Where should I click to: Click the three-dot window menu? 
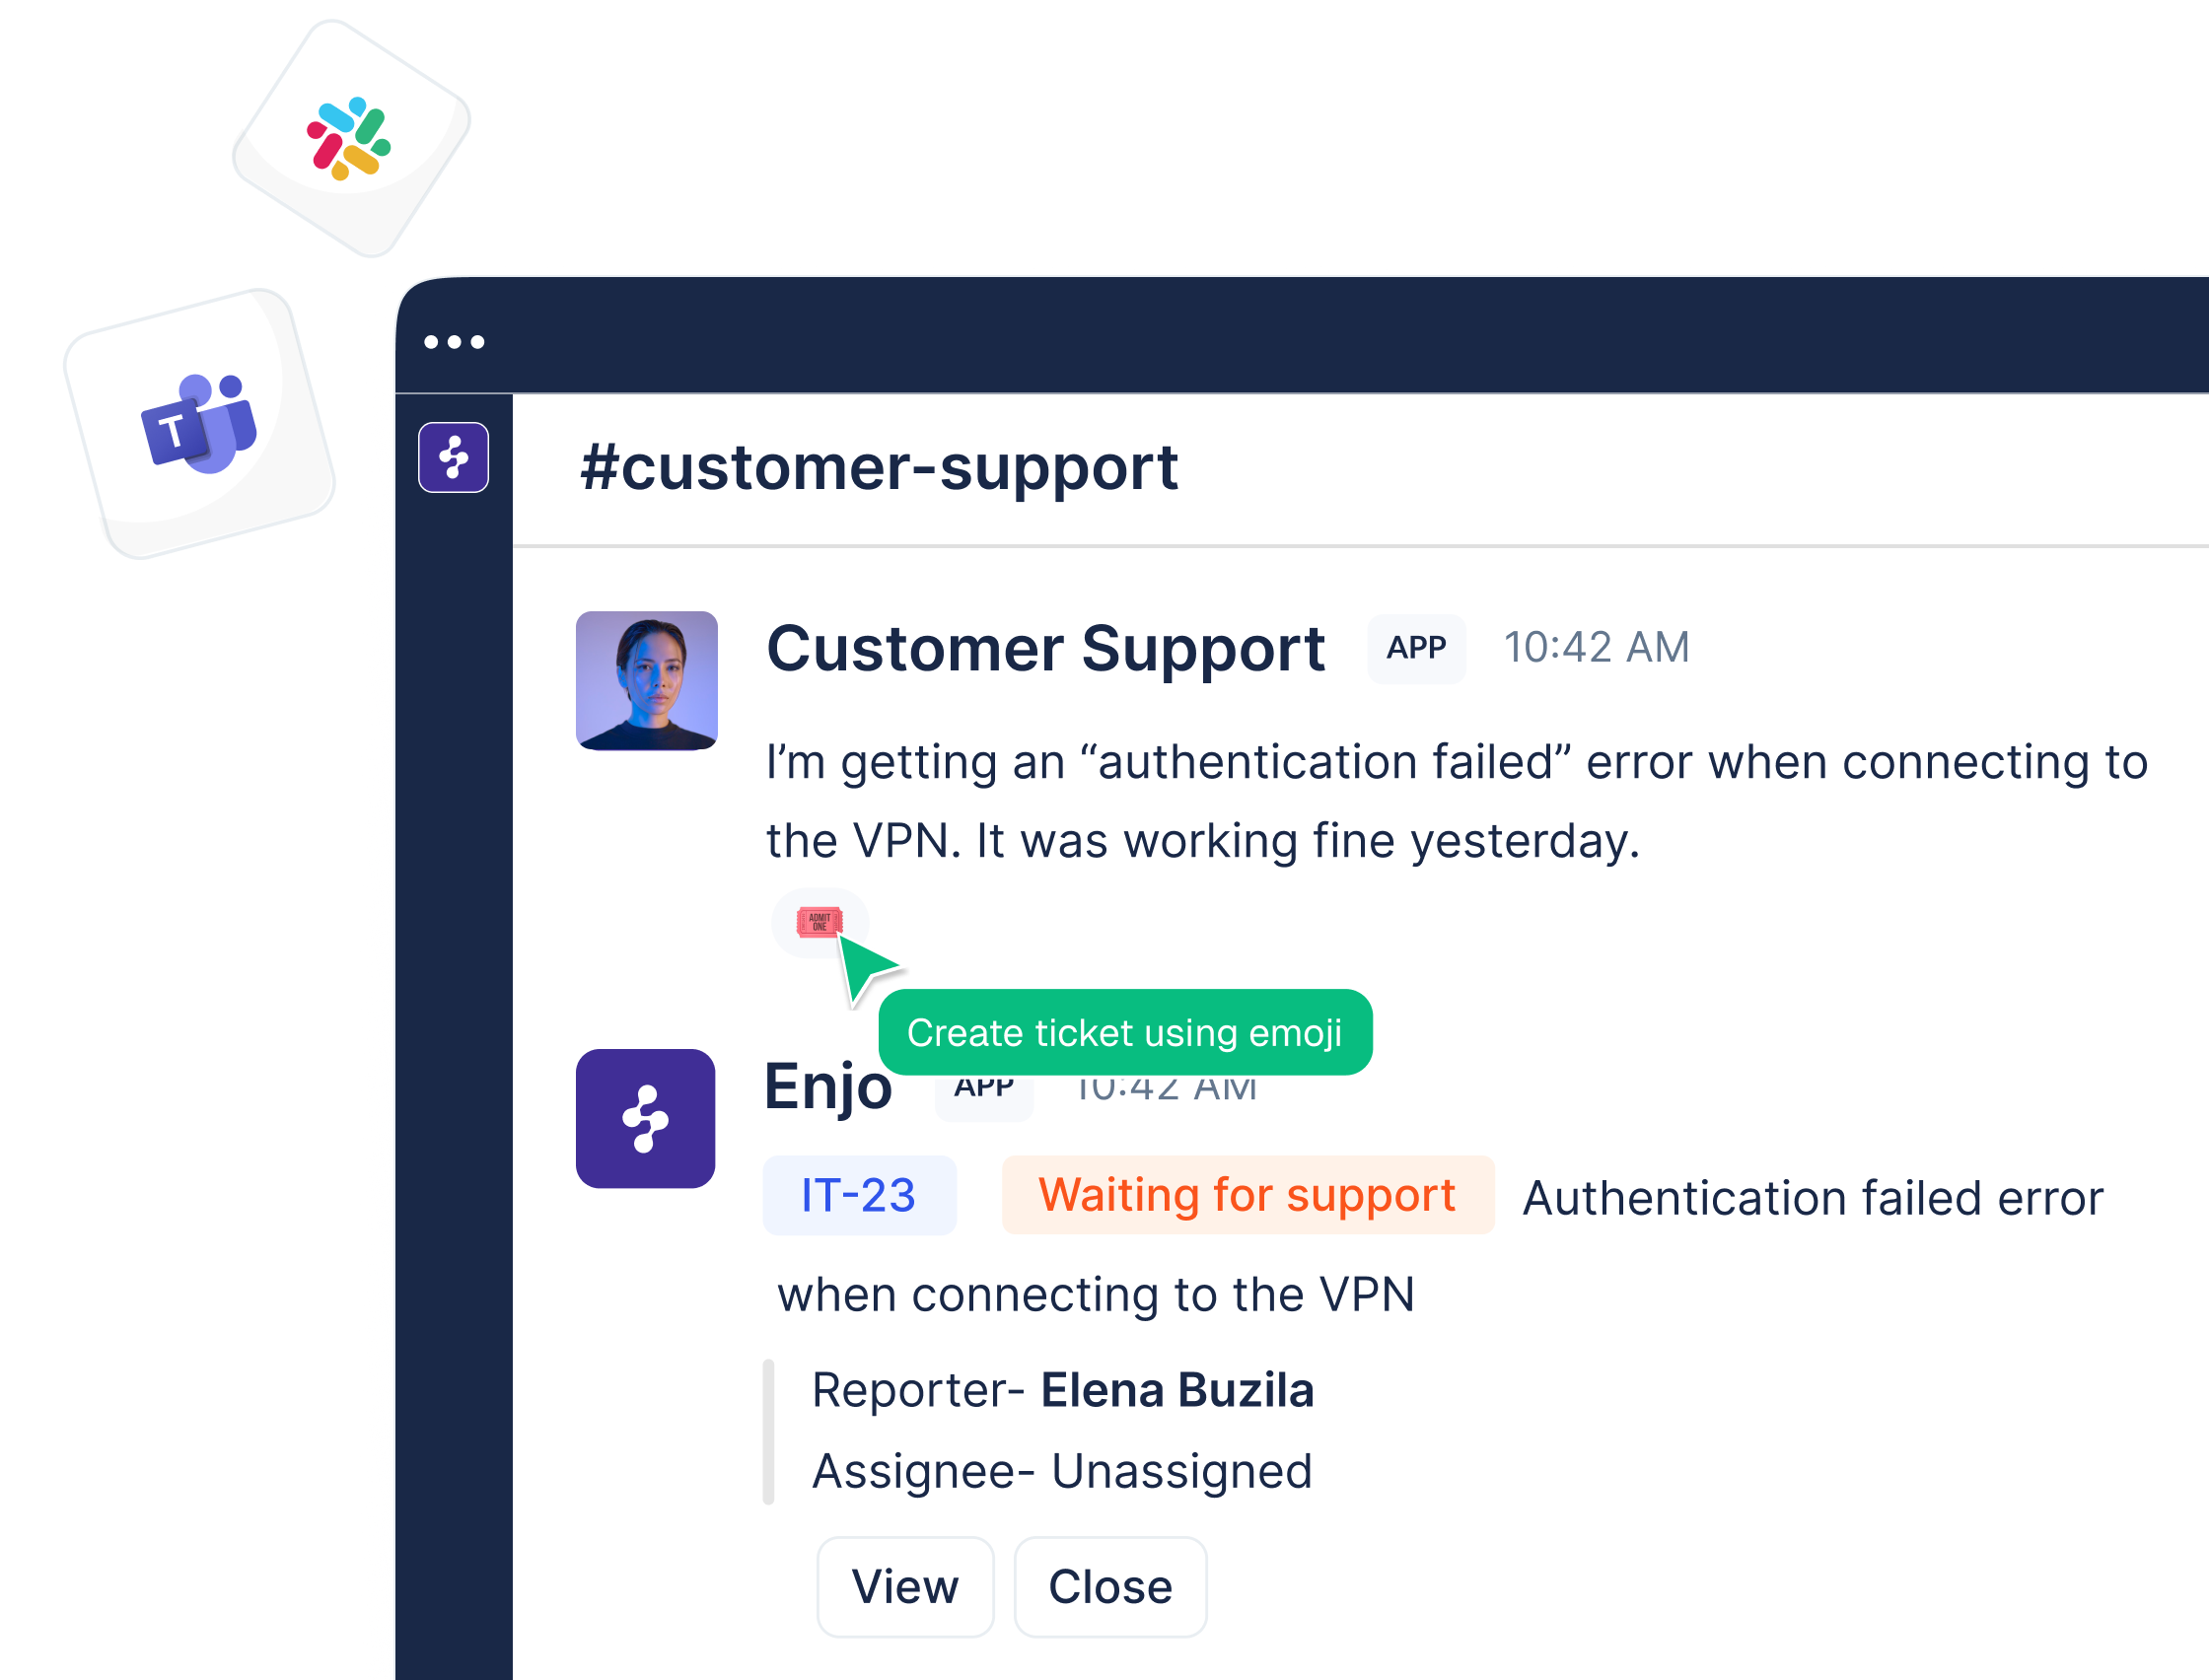454,342
